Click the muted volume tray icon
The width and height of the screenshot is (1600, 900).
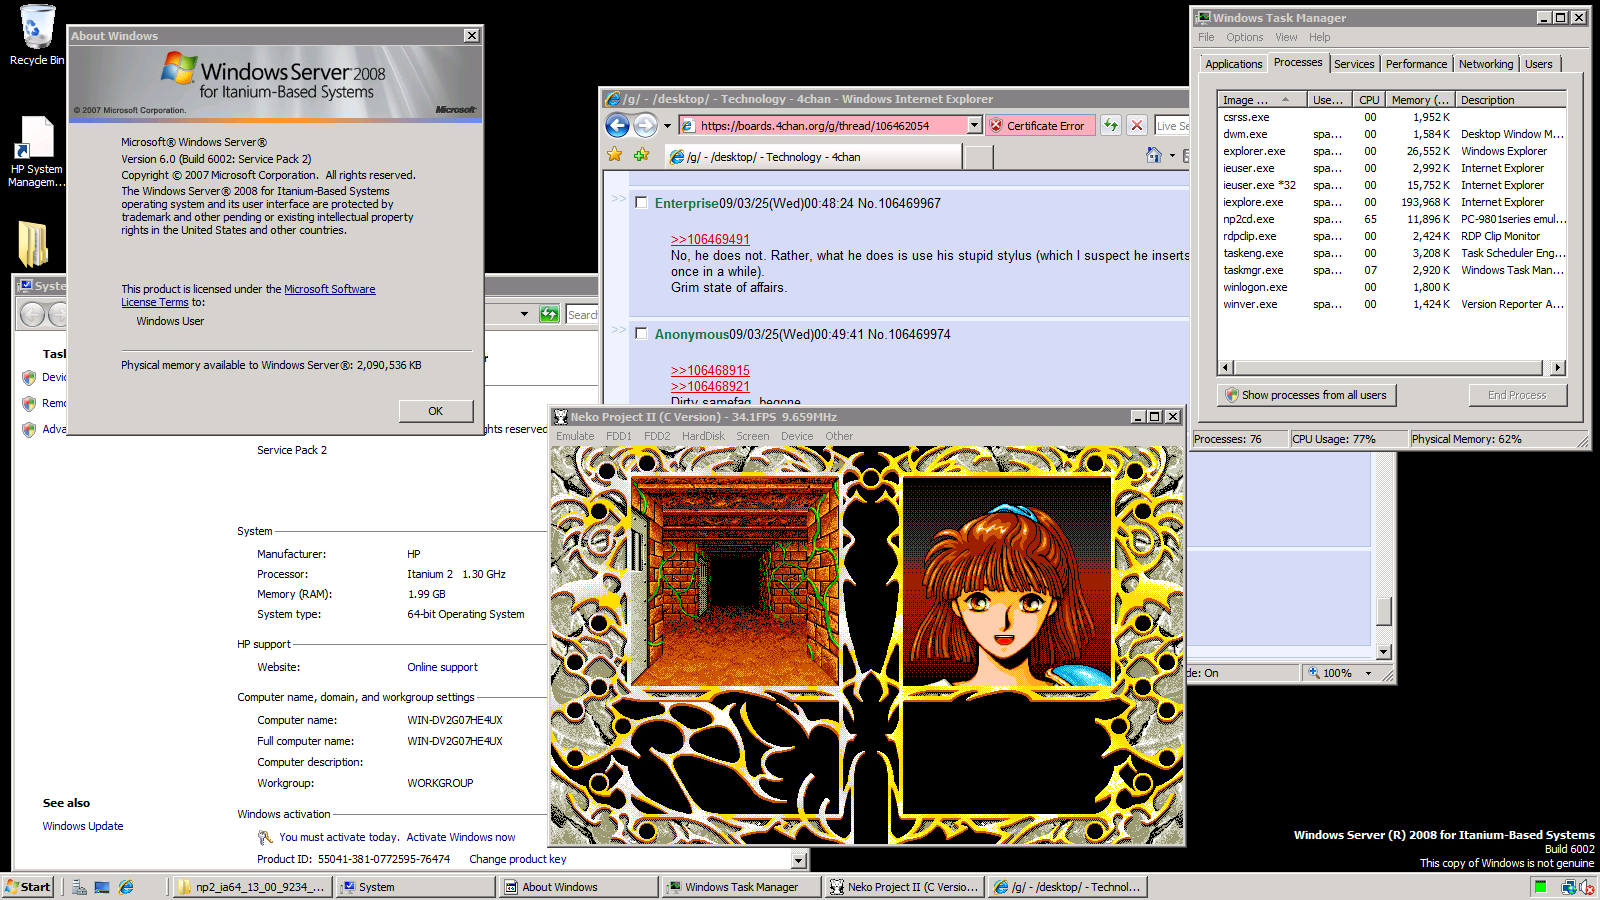[x=1586, y=887]
